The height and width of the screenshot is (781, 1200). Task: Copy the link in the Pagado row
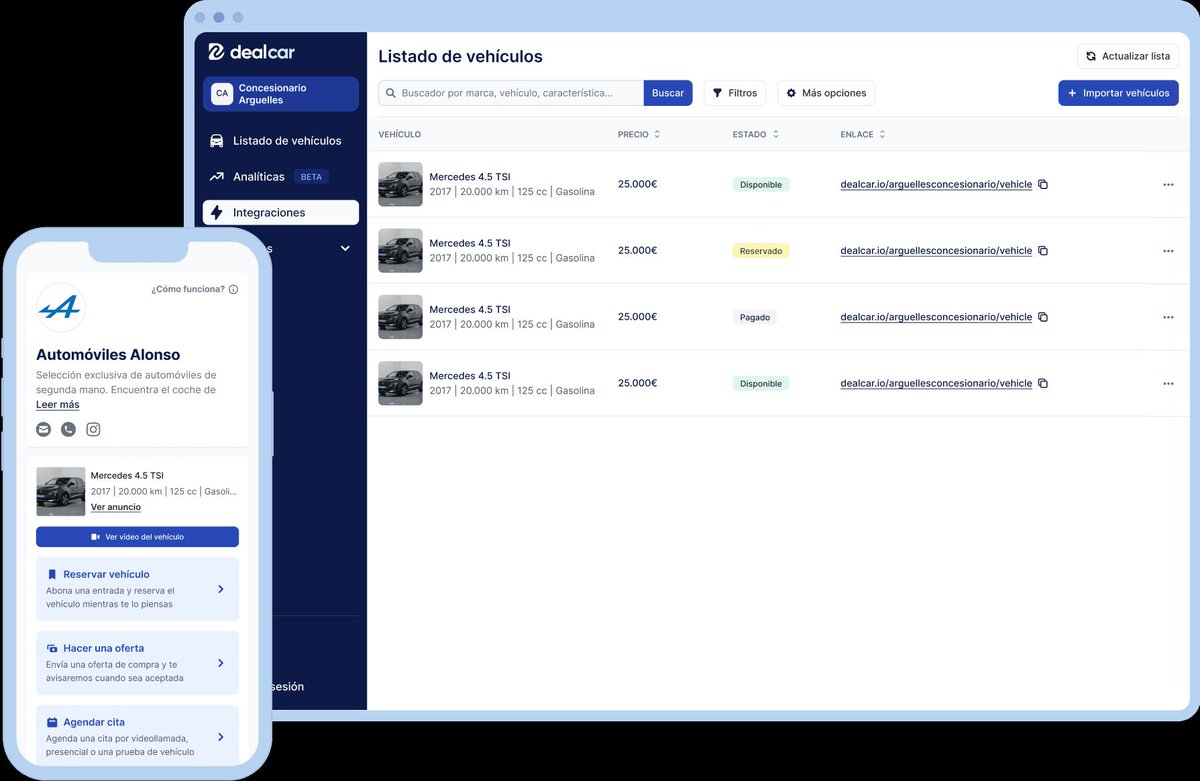[1043, 317]
